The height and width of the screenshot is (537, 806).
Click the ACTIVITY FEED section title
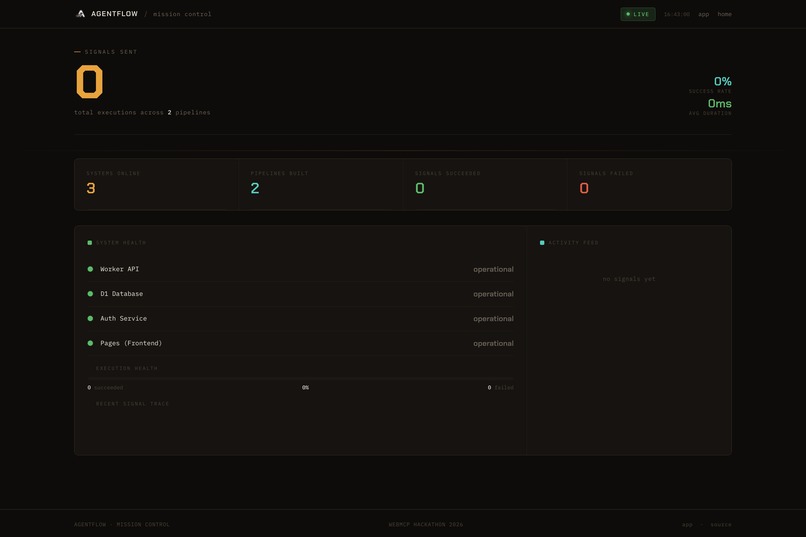pyautogui.click(x=573, y=243)
